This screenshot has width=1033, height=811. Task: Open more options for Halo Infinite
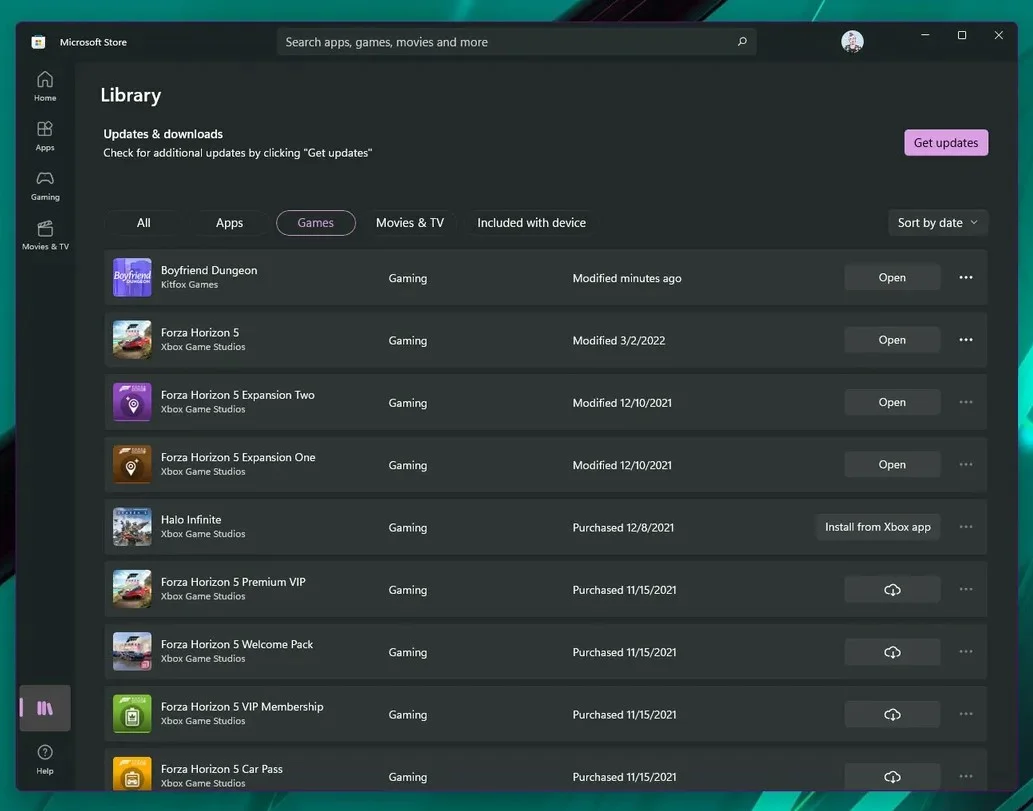pos(966,527)
